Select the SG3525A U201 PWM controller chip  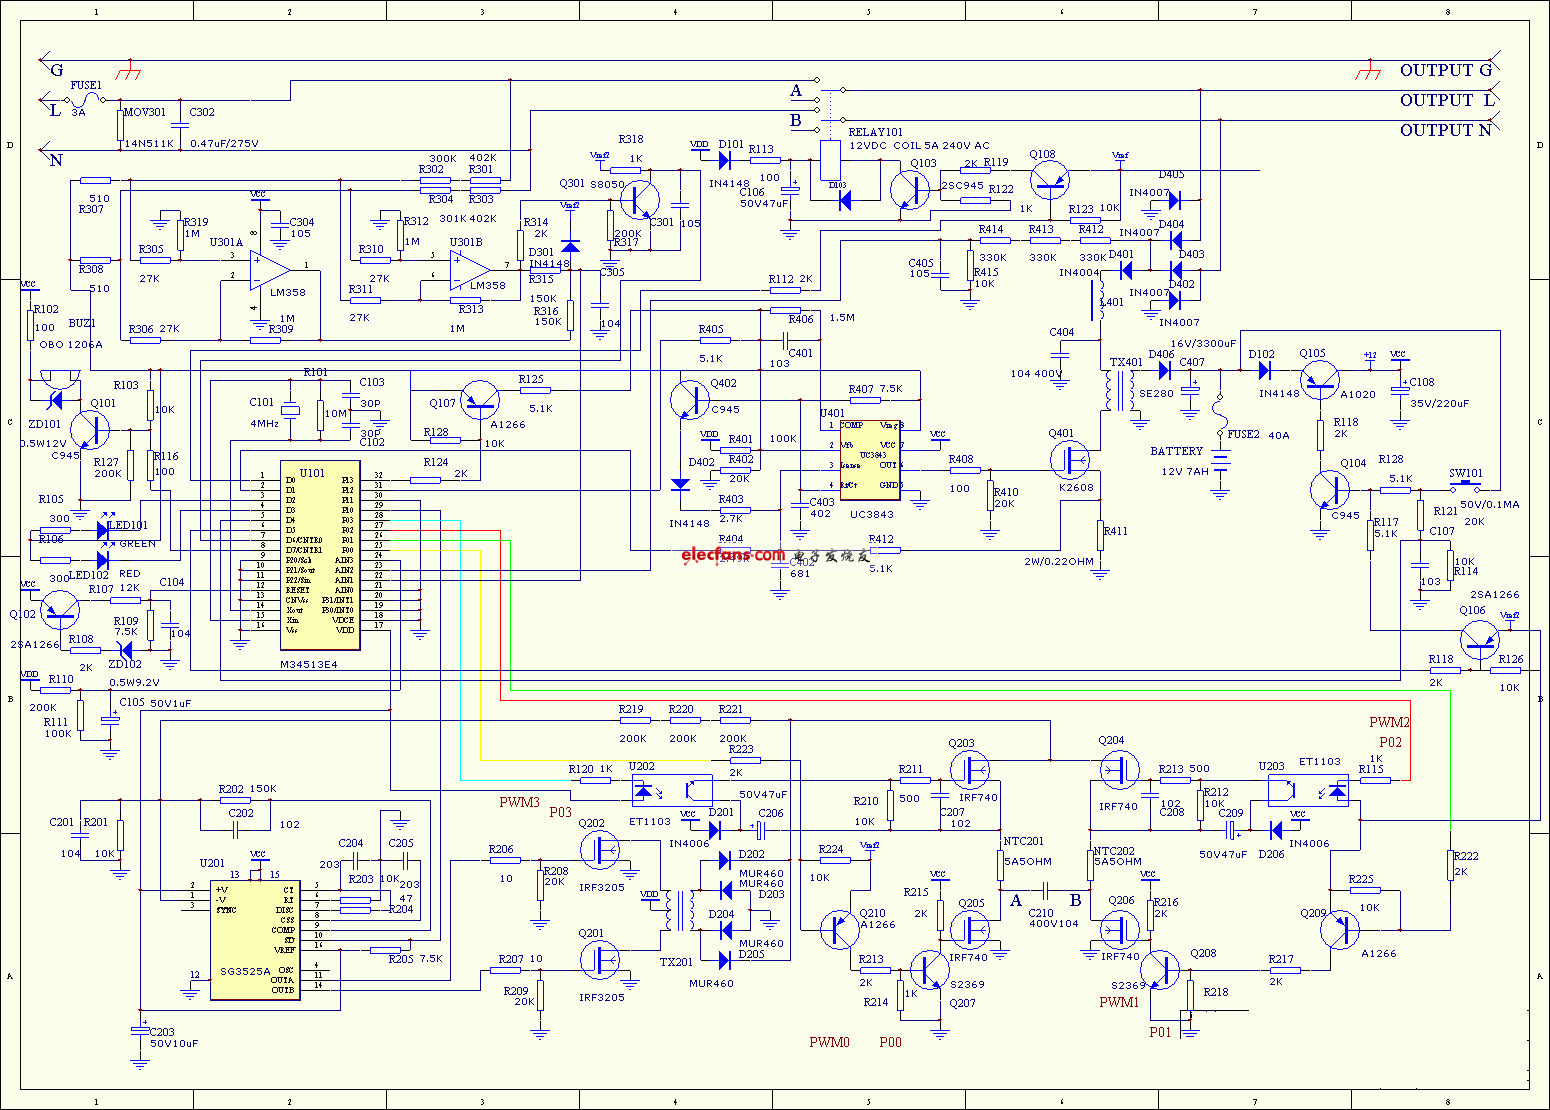click(254, 939)
